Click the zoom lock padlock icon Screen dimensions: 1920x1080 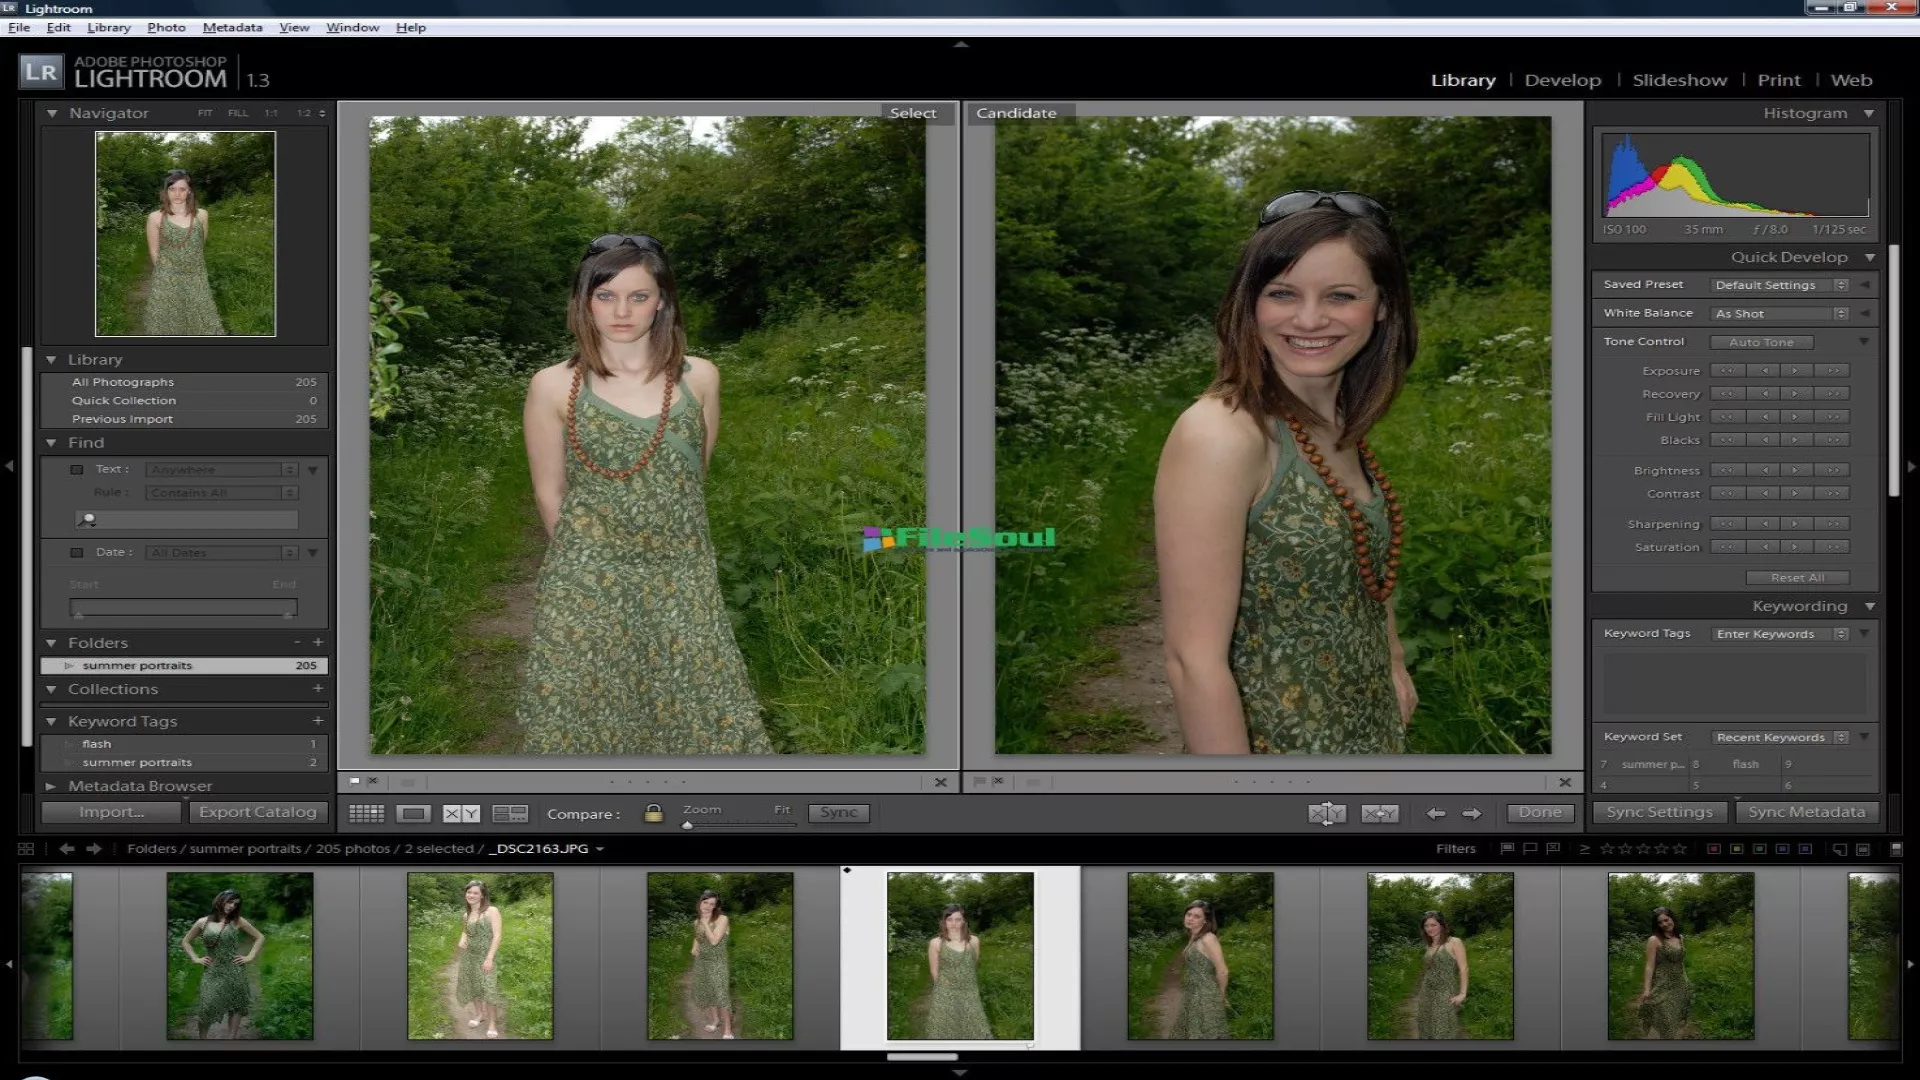(x=654, y=812)
